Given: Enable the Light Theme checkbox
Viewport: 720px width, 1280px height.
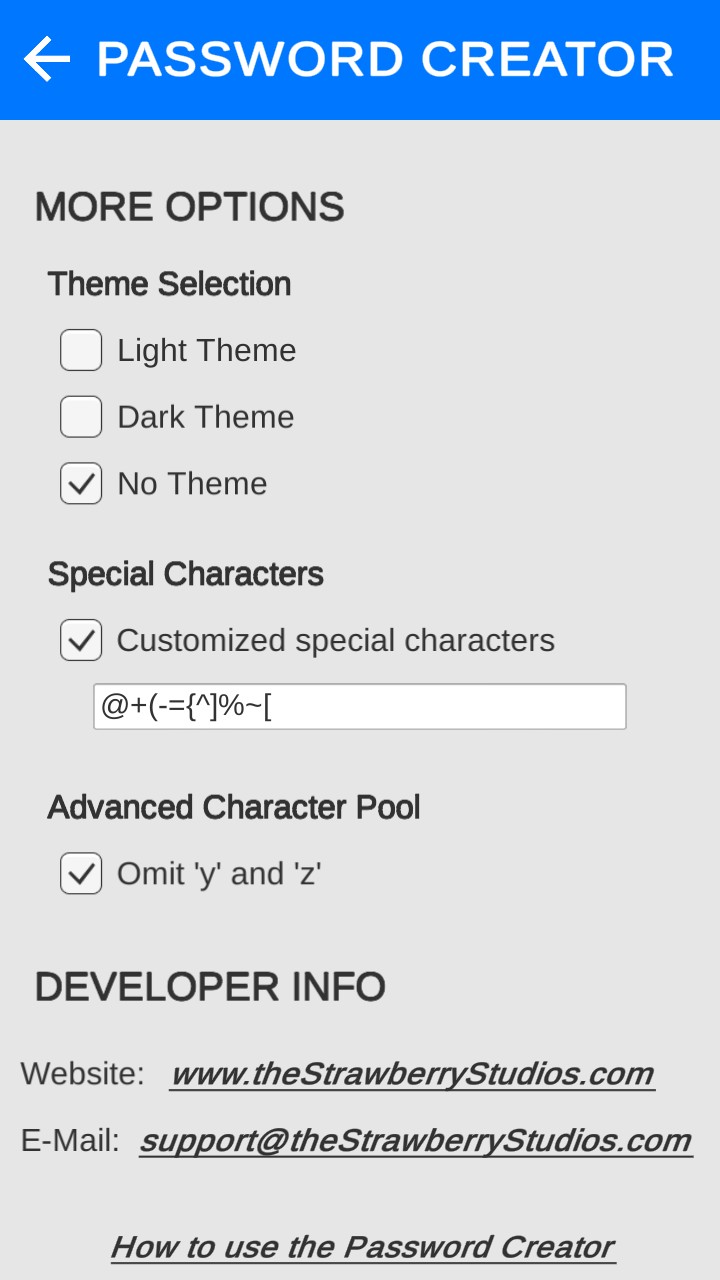Looking at the screenshot, I should click(81, 350).
